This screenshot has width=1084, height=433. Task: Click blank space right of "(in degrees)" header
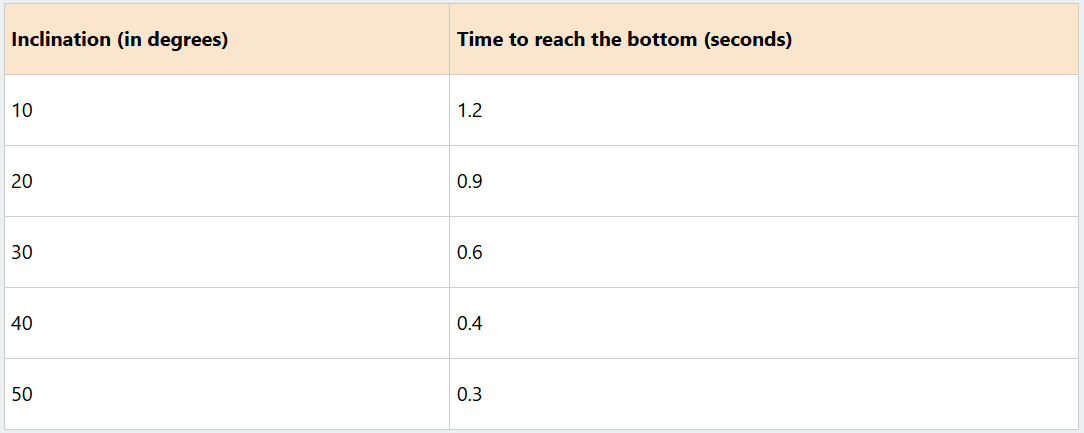340,40
